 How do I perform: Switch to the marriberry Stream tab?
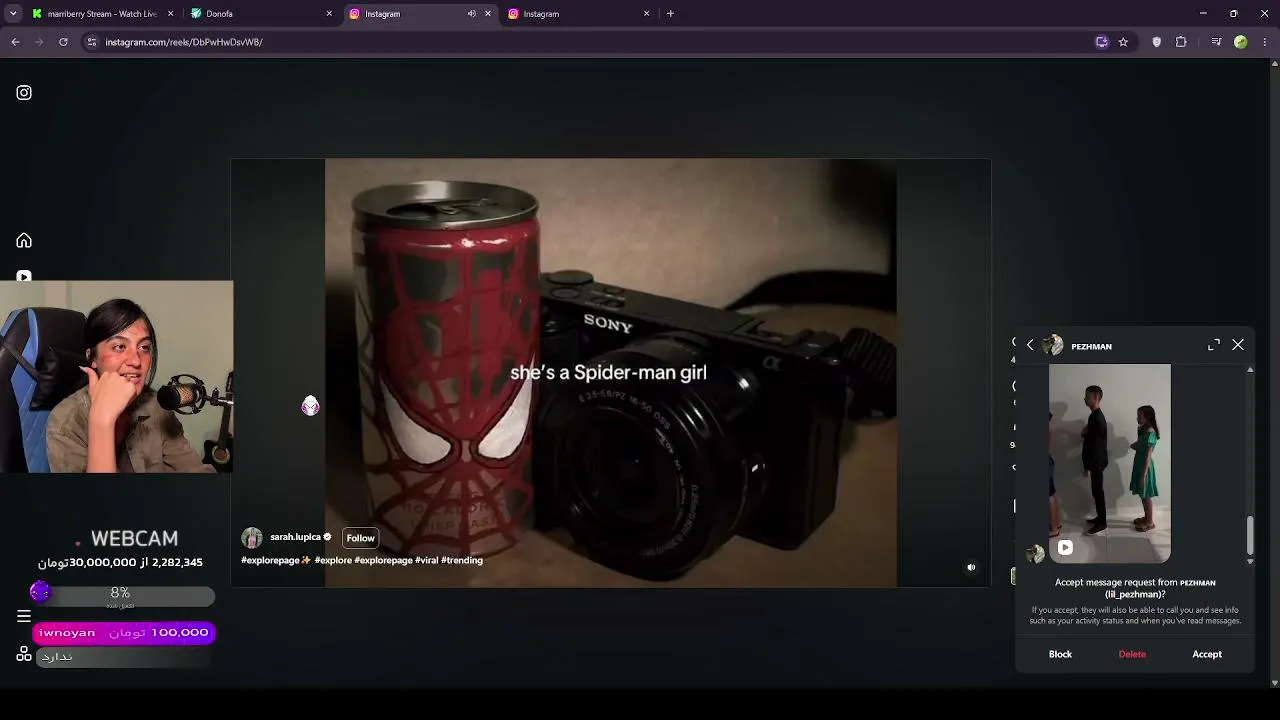(101, 14)
